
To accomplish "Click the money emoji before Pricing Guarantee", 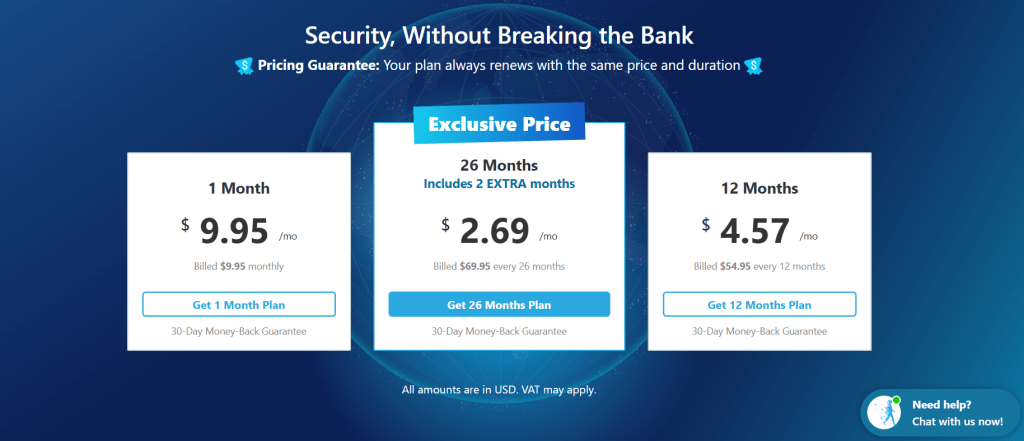I will [243, 67].
